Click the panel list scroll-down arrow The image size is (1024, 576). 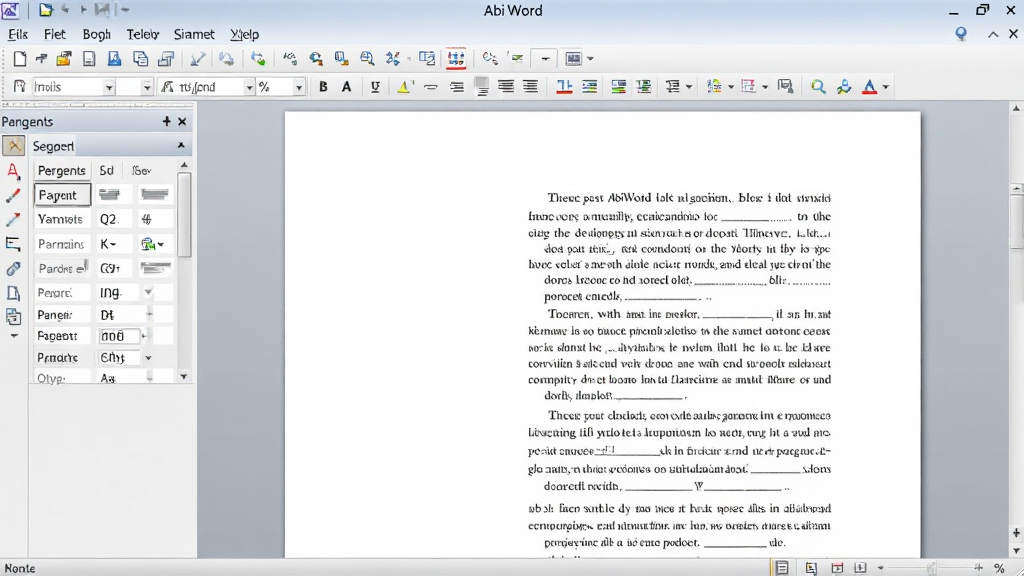point(184,377)
